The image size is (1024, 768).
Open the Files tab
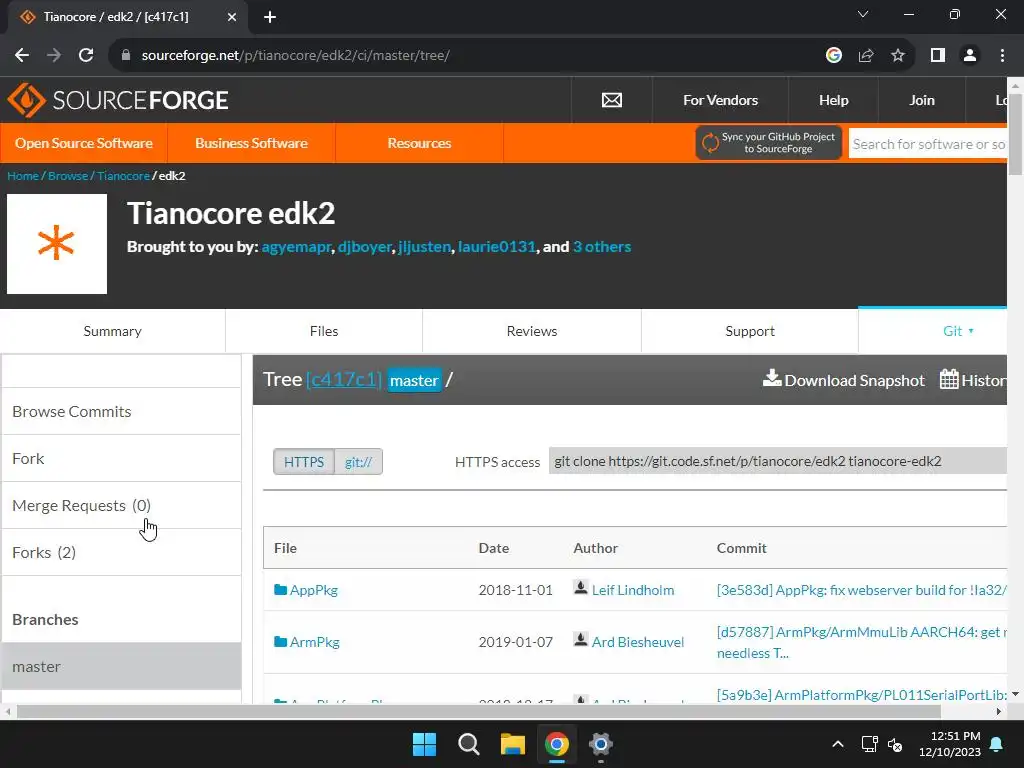[324, 331]
